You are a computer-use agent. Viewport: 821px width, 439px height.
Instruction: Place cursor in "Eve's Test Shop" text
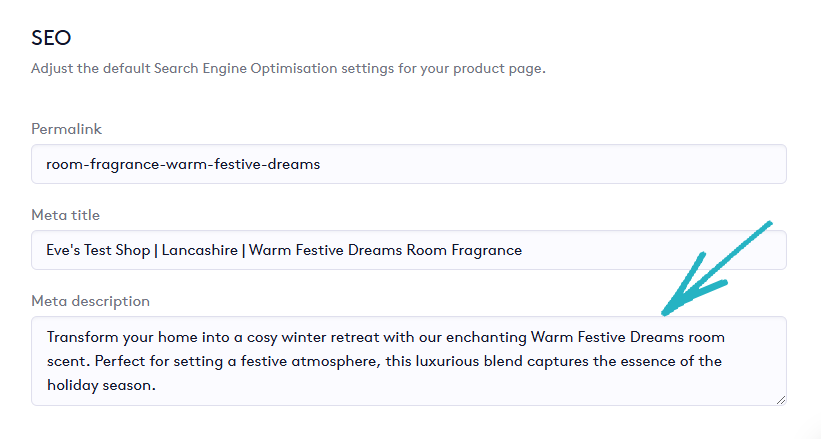tap(99, 250)
